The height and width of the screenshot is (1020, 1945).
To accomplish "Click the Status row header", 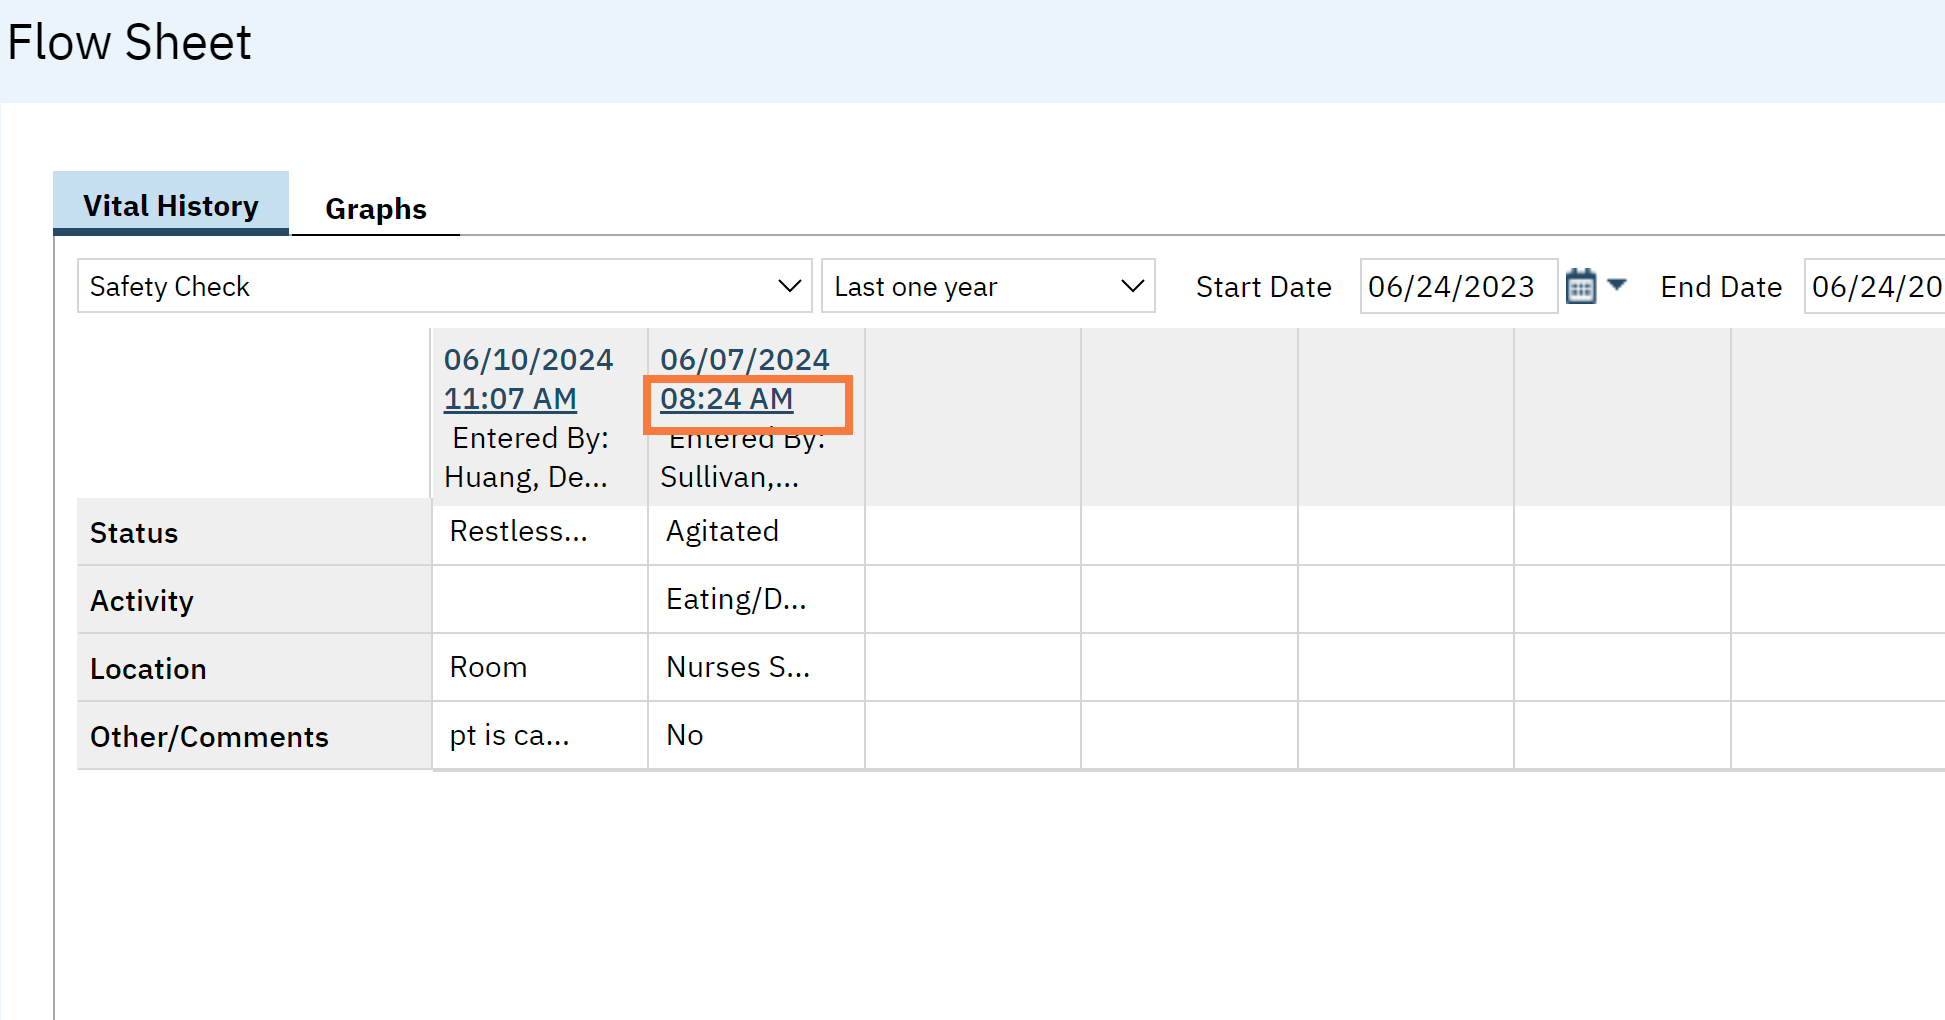I will 134,533.
